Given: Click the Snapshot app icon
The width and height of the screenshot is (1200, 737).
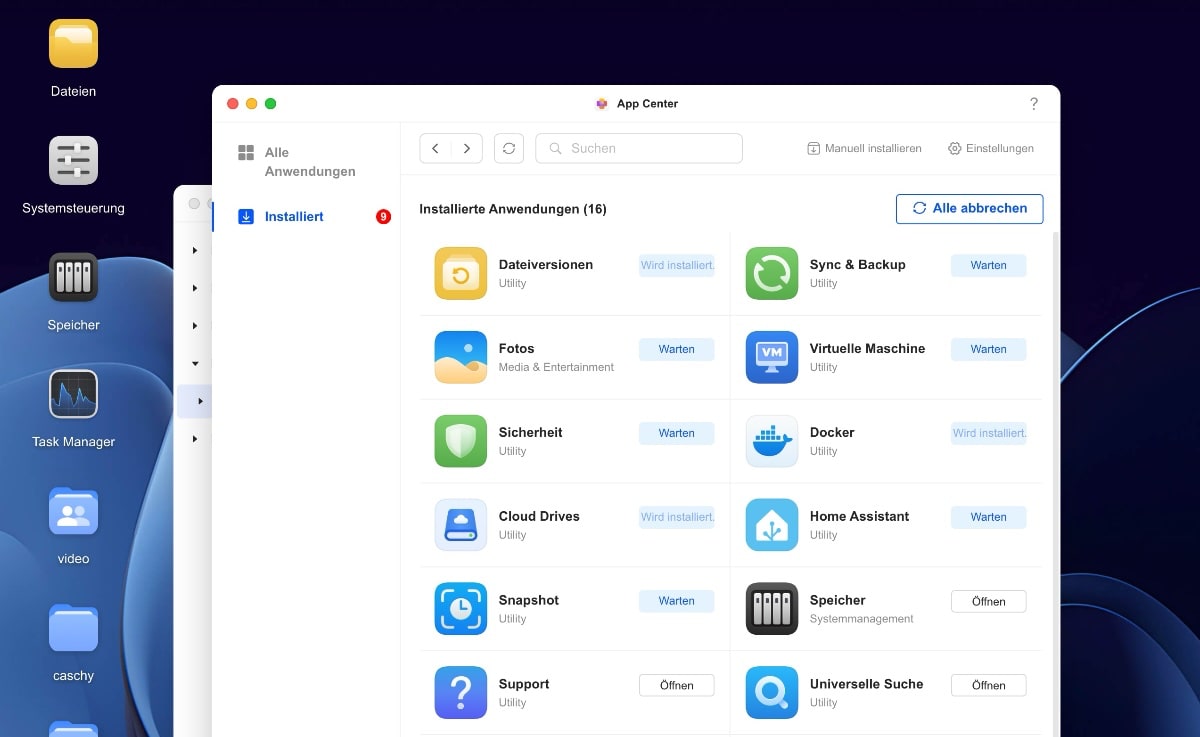Looking at the screenshot, I should [460, 609].
